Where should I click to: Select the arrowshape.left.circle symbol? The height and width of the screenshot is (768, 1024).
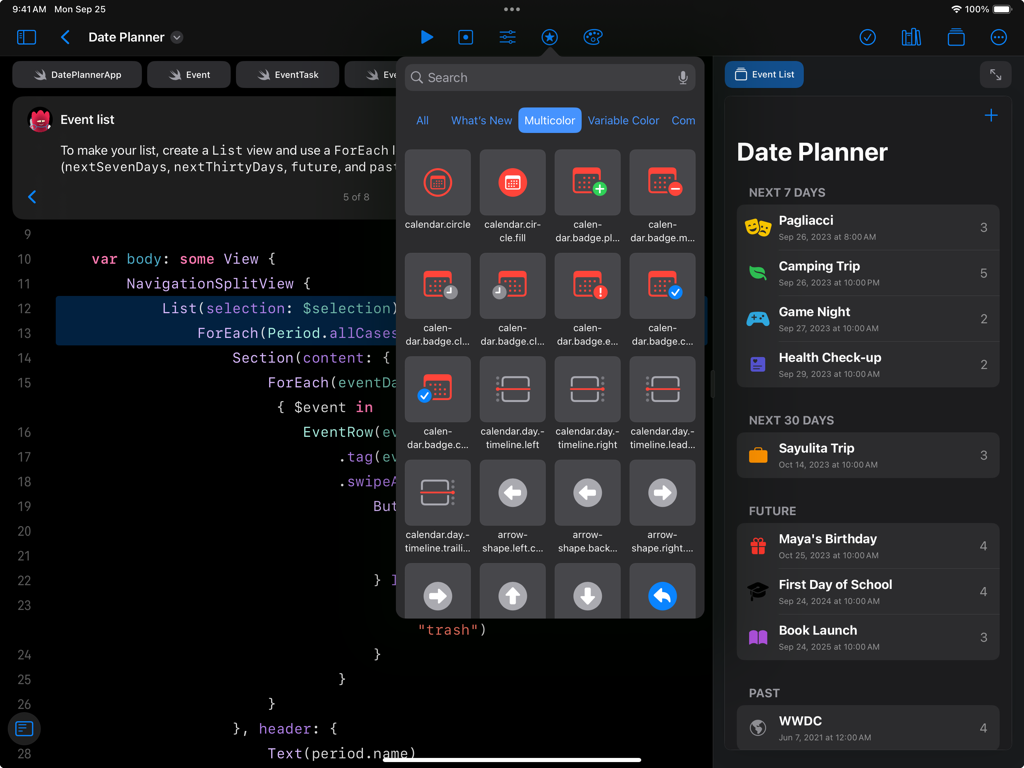512,492
